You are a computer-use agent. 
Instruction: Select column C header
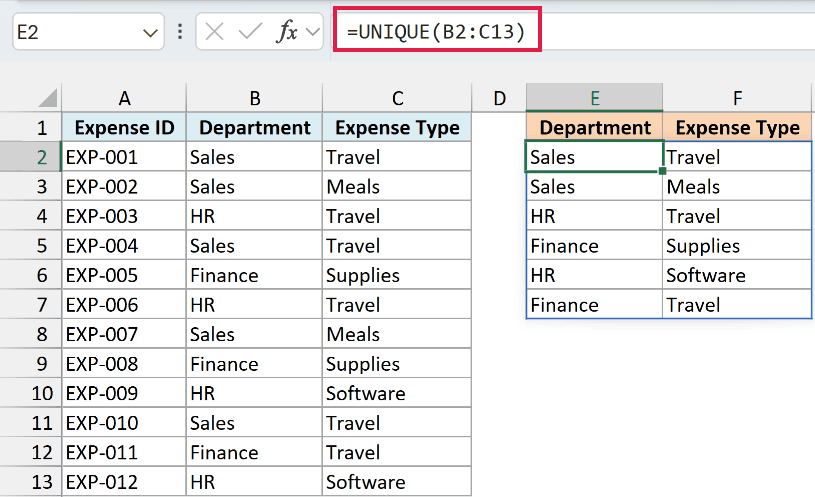coord(397,98)
